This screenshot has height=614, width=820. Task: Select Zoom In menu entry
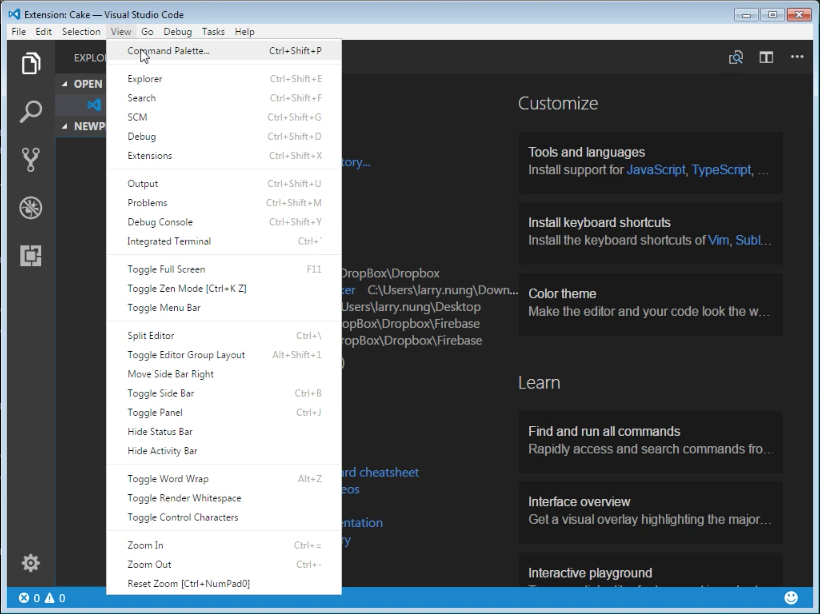[224, 545]
